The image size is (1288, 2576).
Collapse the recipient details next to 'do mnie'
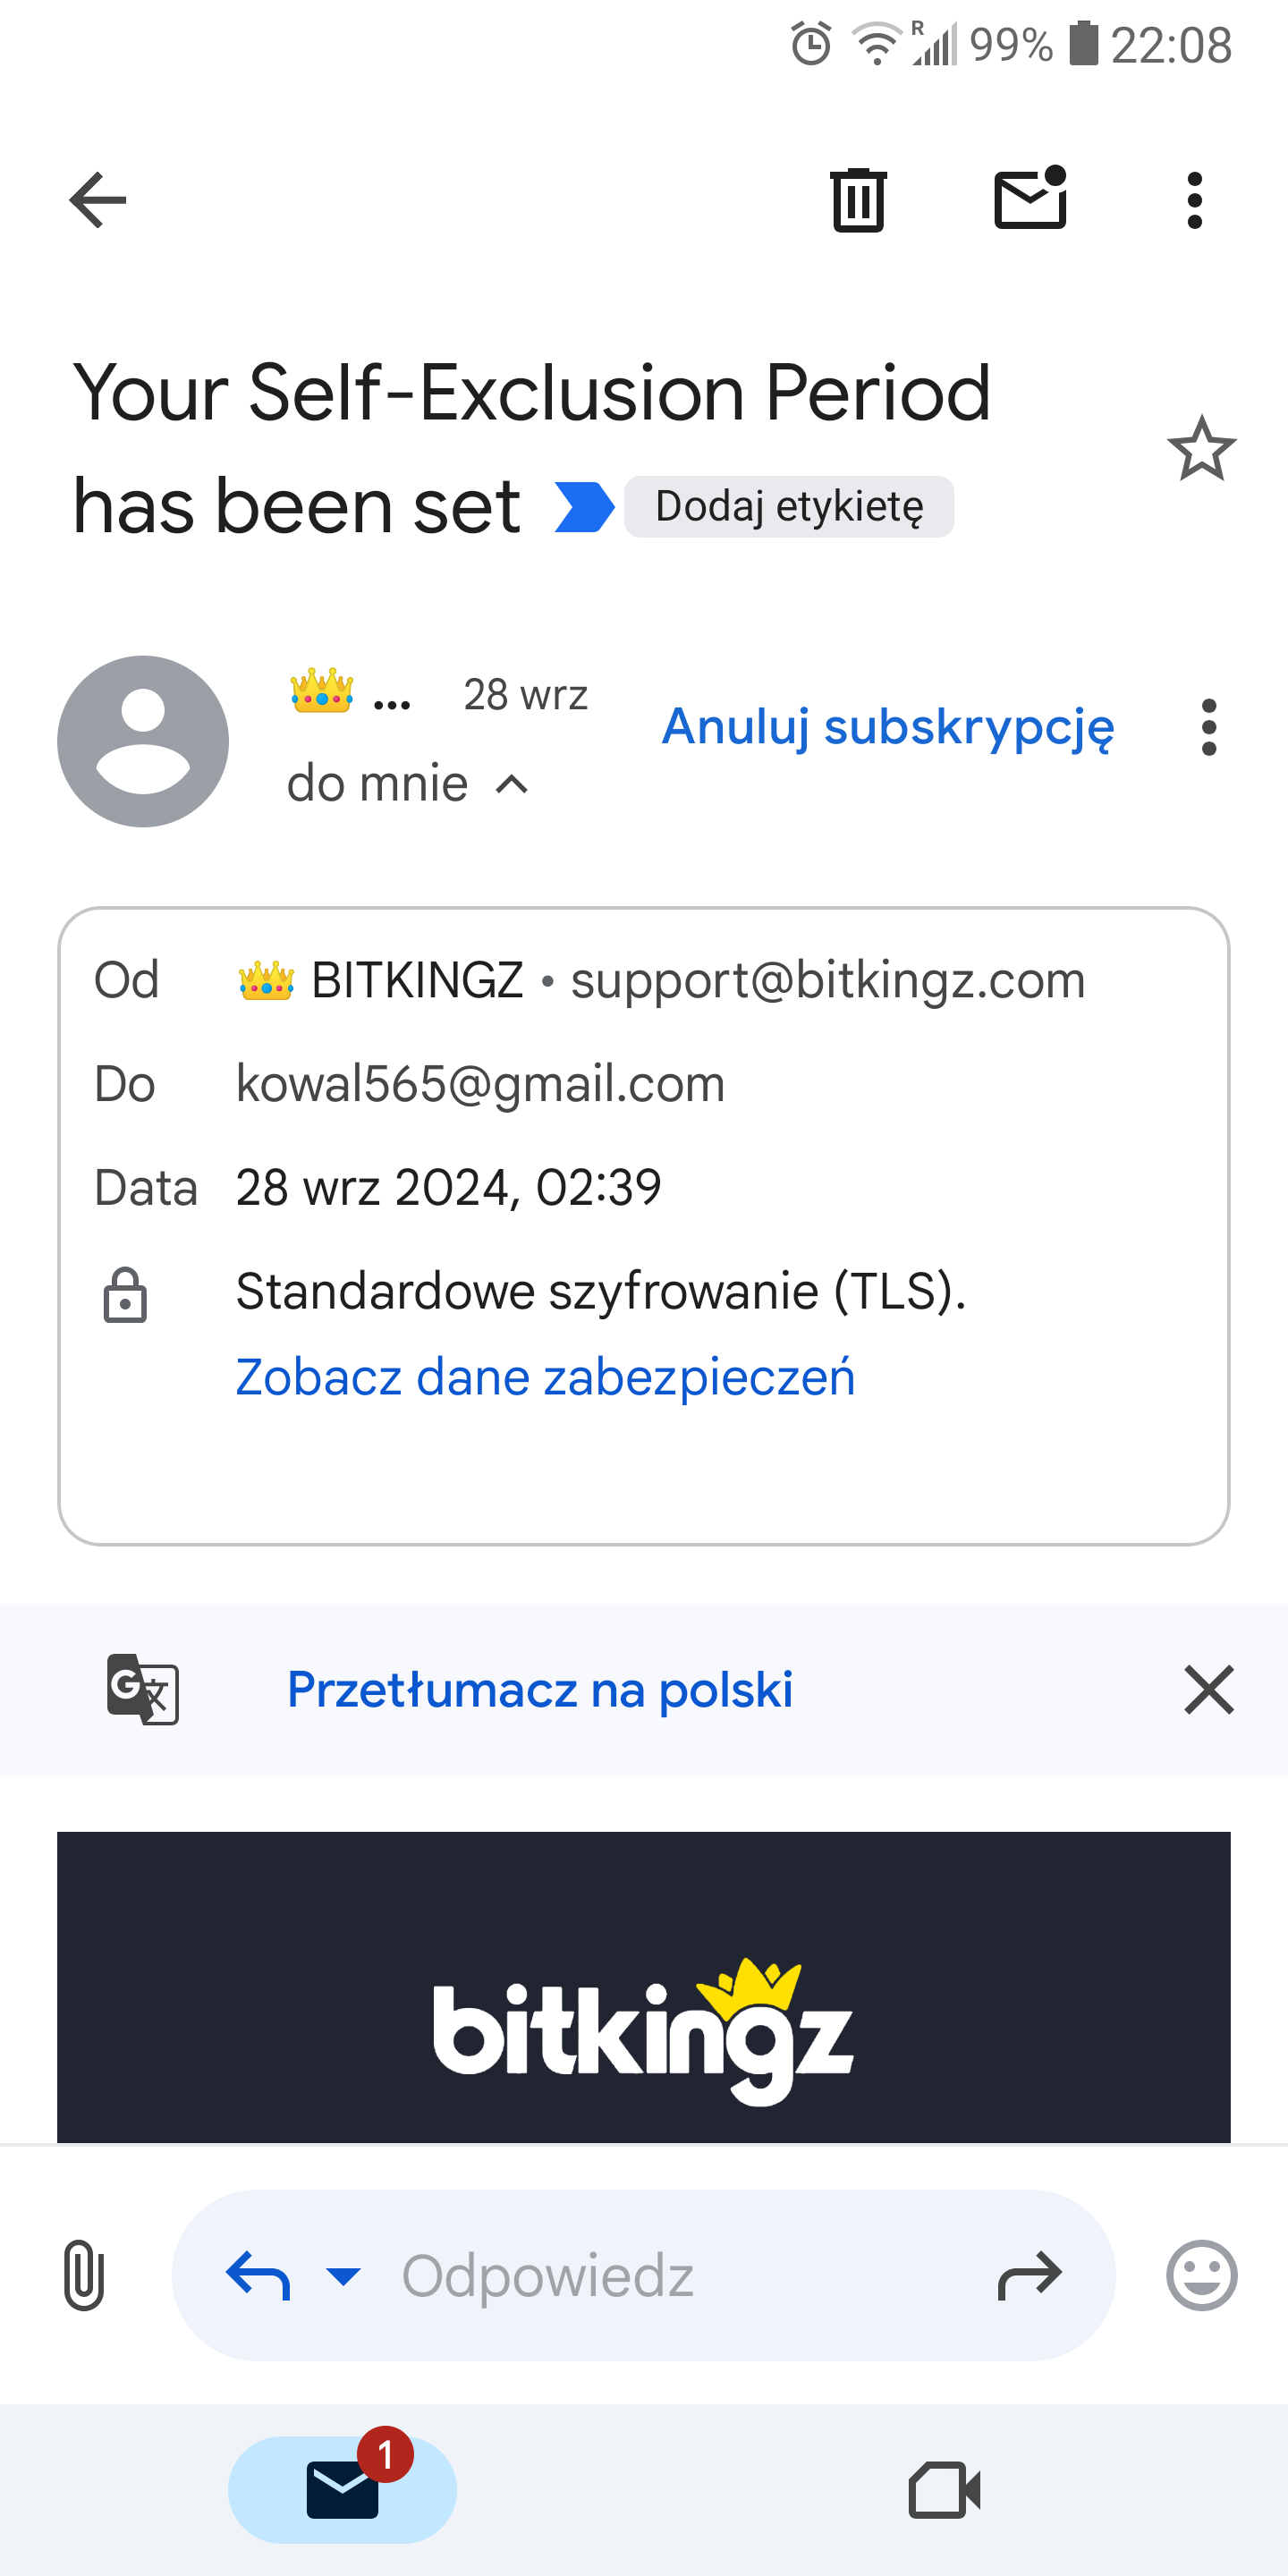tap(512, 785)
